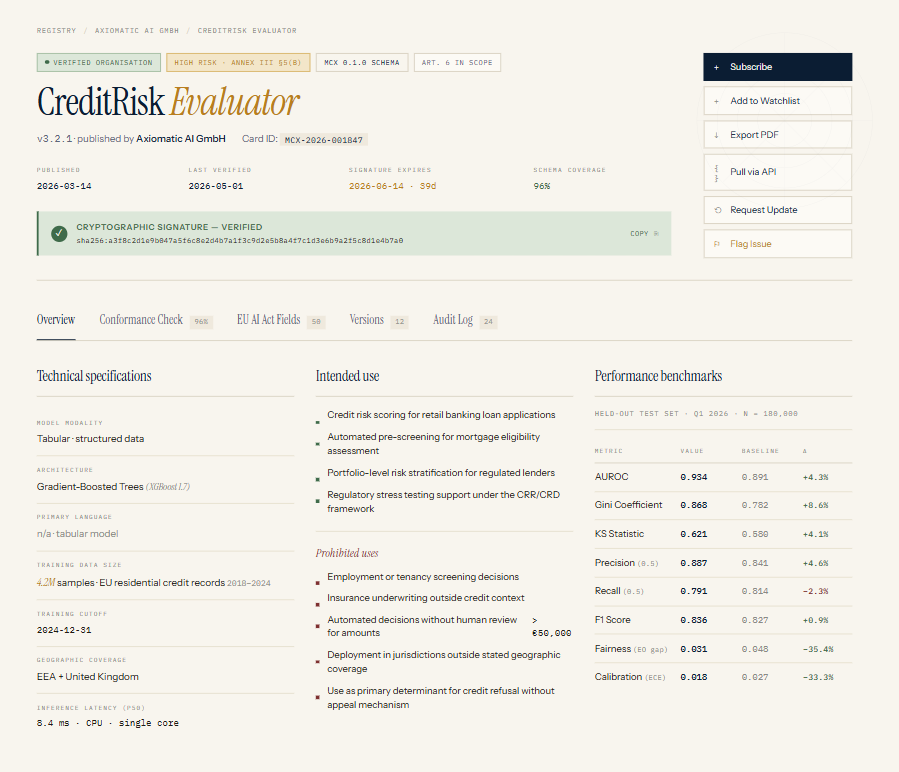Click the last verified date 2026-05-01
899x772 pixels.
pyautogui.click(x=216, y=186)
